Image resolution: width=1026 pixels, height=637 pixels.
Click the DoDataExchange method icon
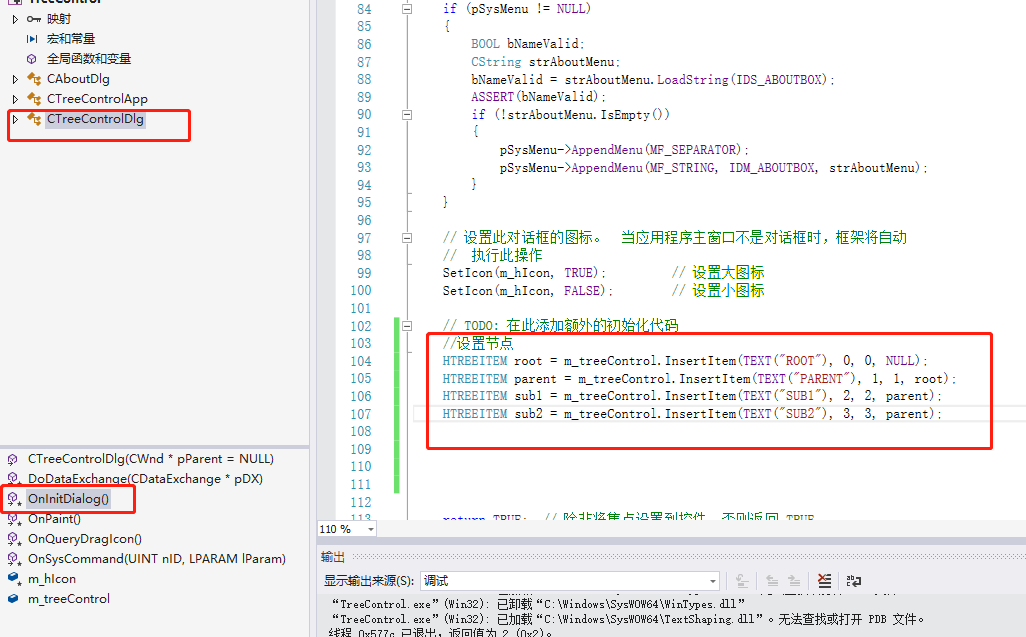coord(14,479)
